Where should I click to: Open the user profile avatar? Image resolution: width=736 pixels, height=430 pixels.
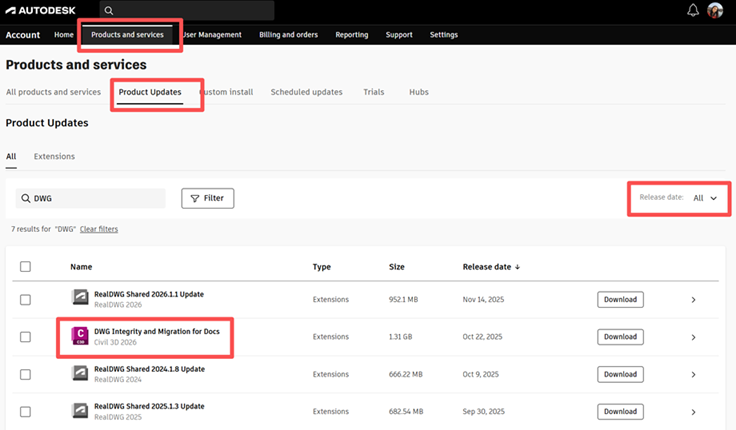tap(715, 10)
